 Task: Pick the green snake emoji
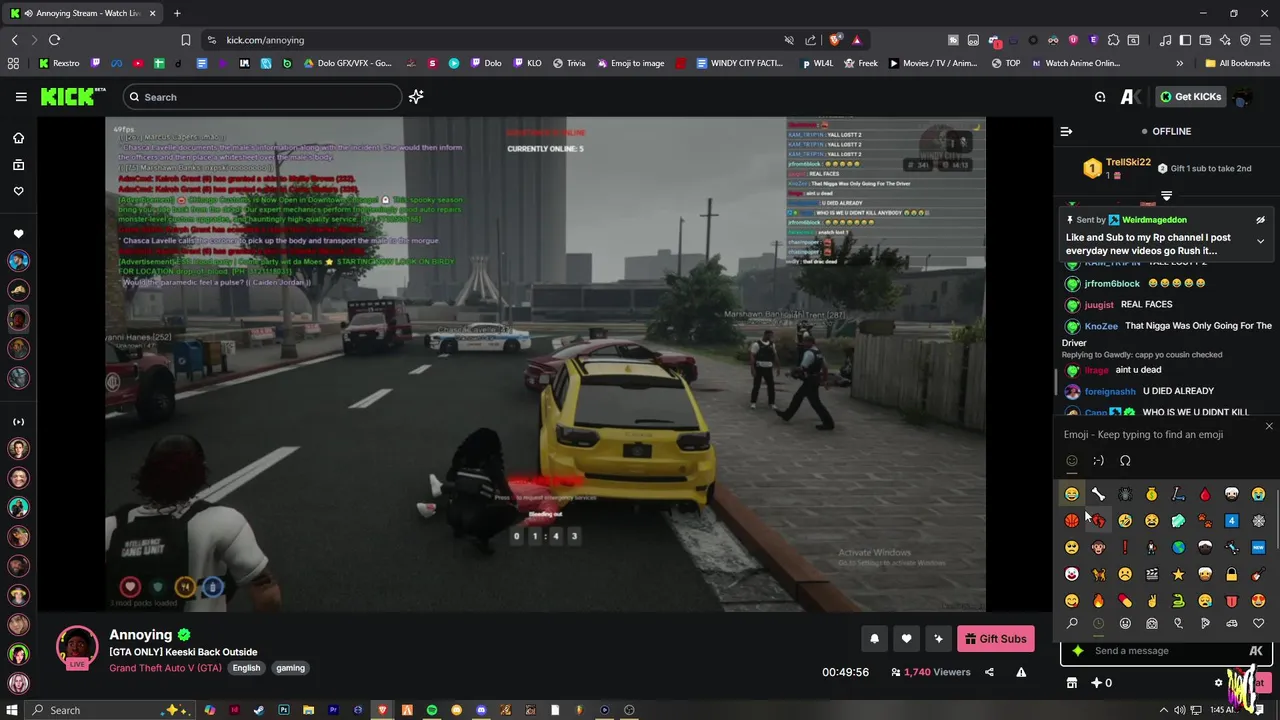coord(1178,601)
